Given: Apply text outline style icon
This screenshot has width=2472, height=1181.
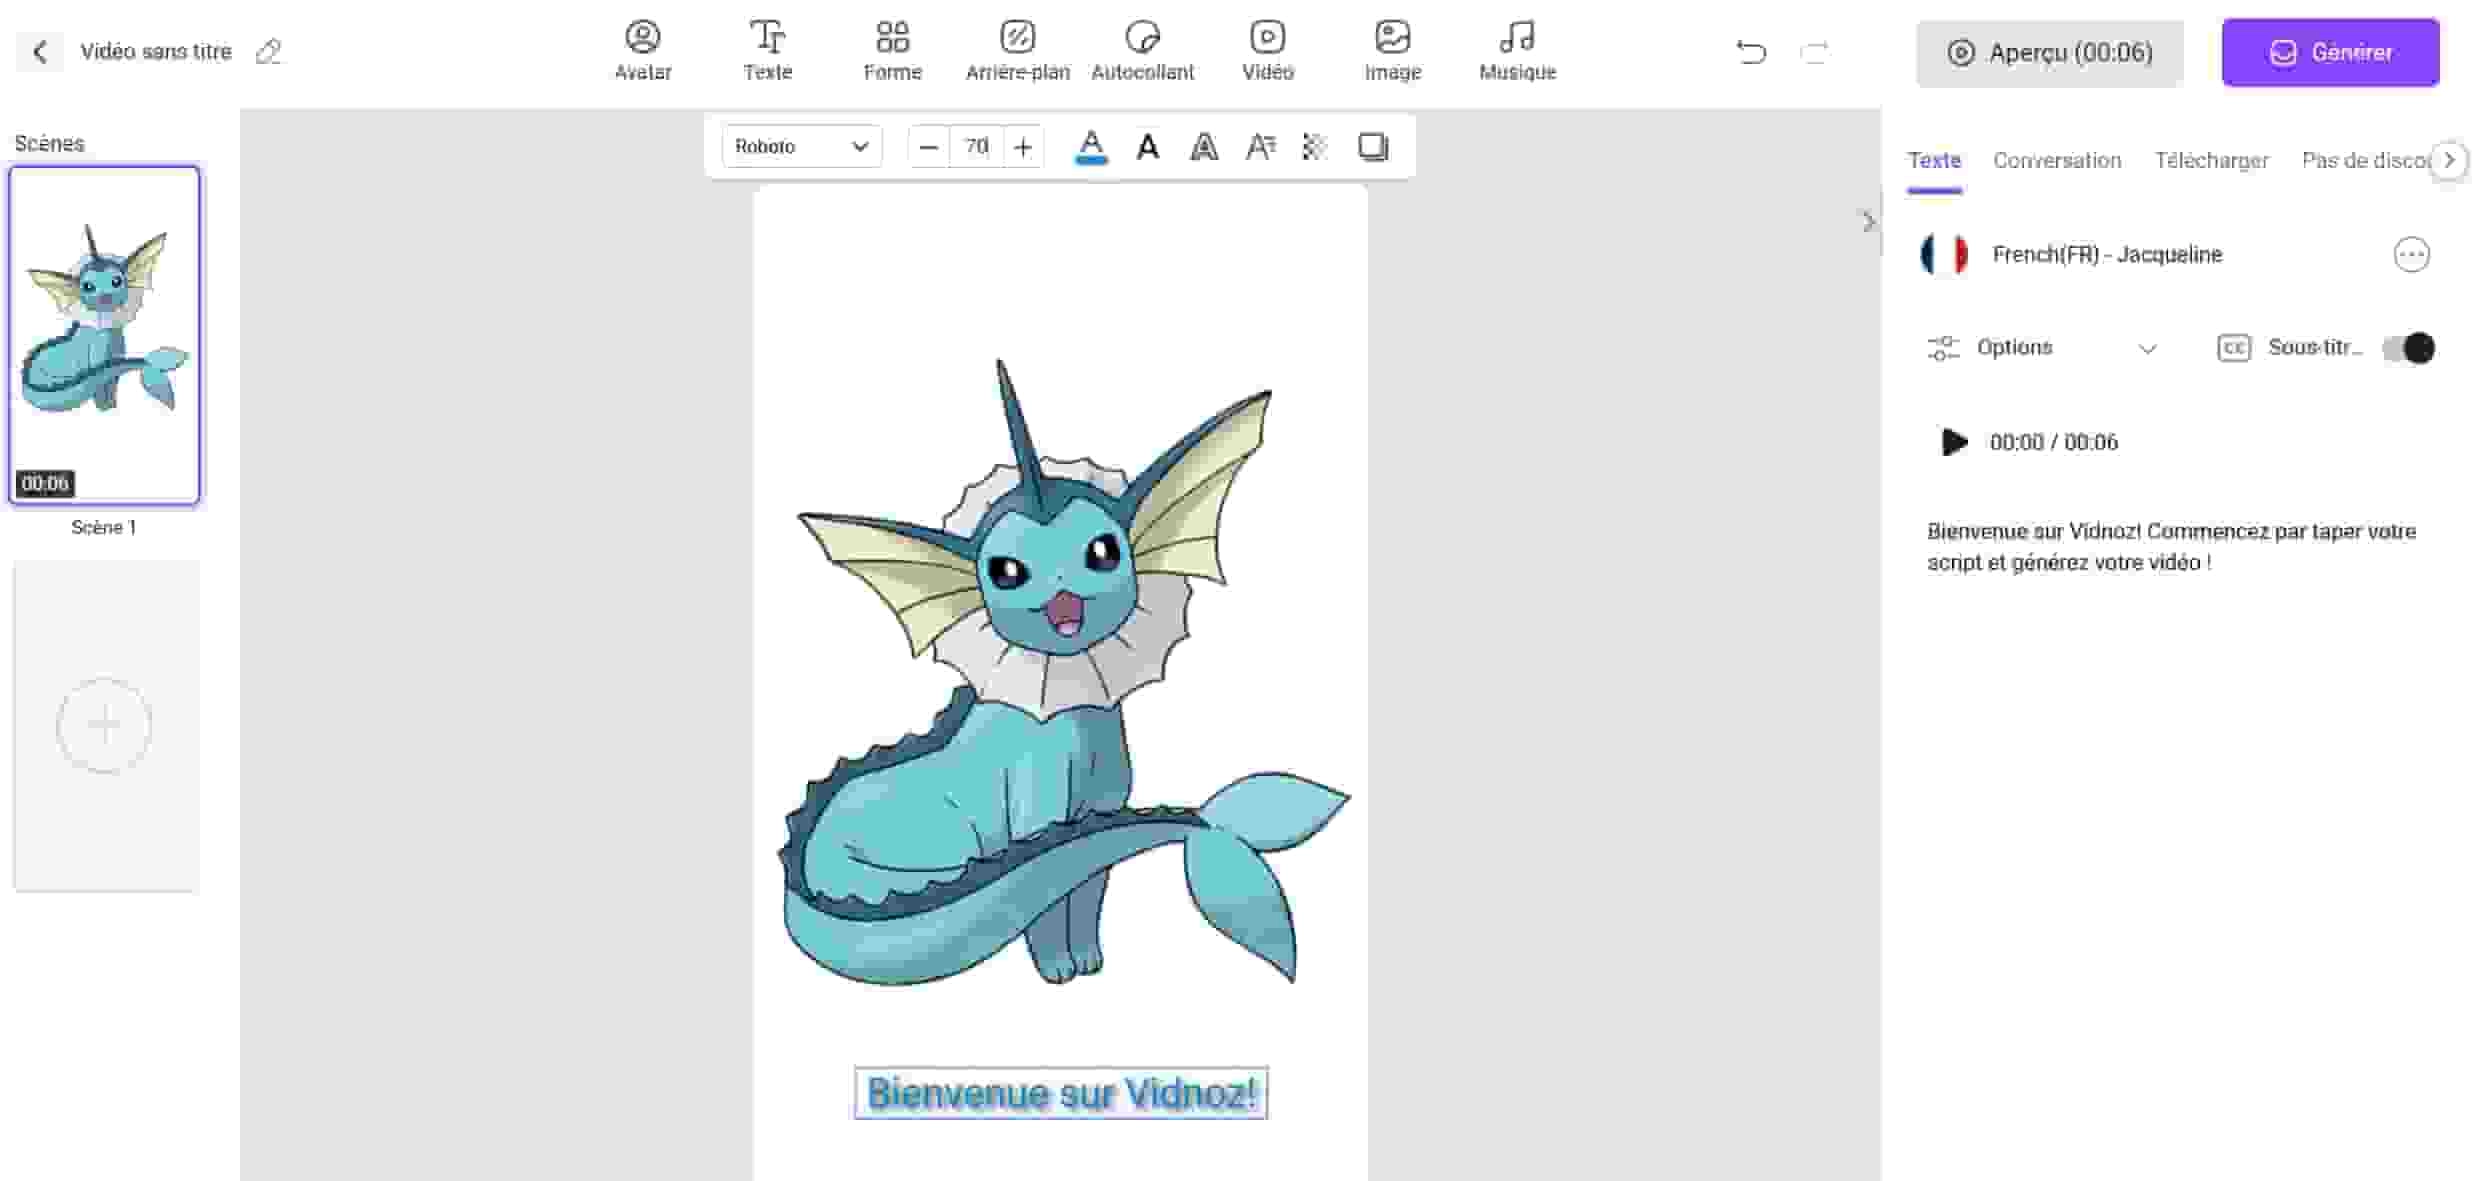Looking at the screenshot, I should click(1204, 147).
